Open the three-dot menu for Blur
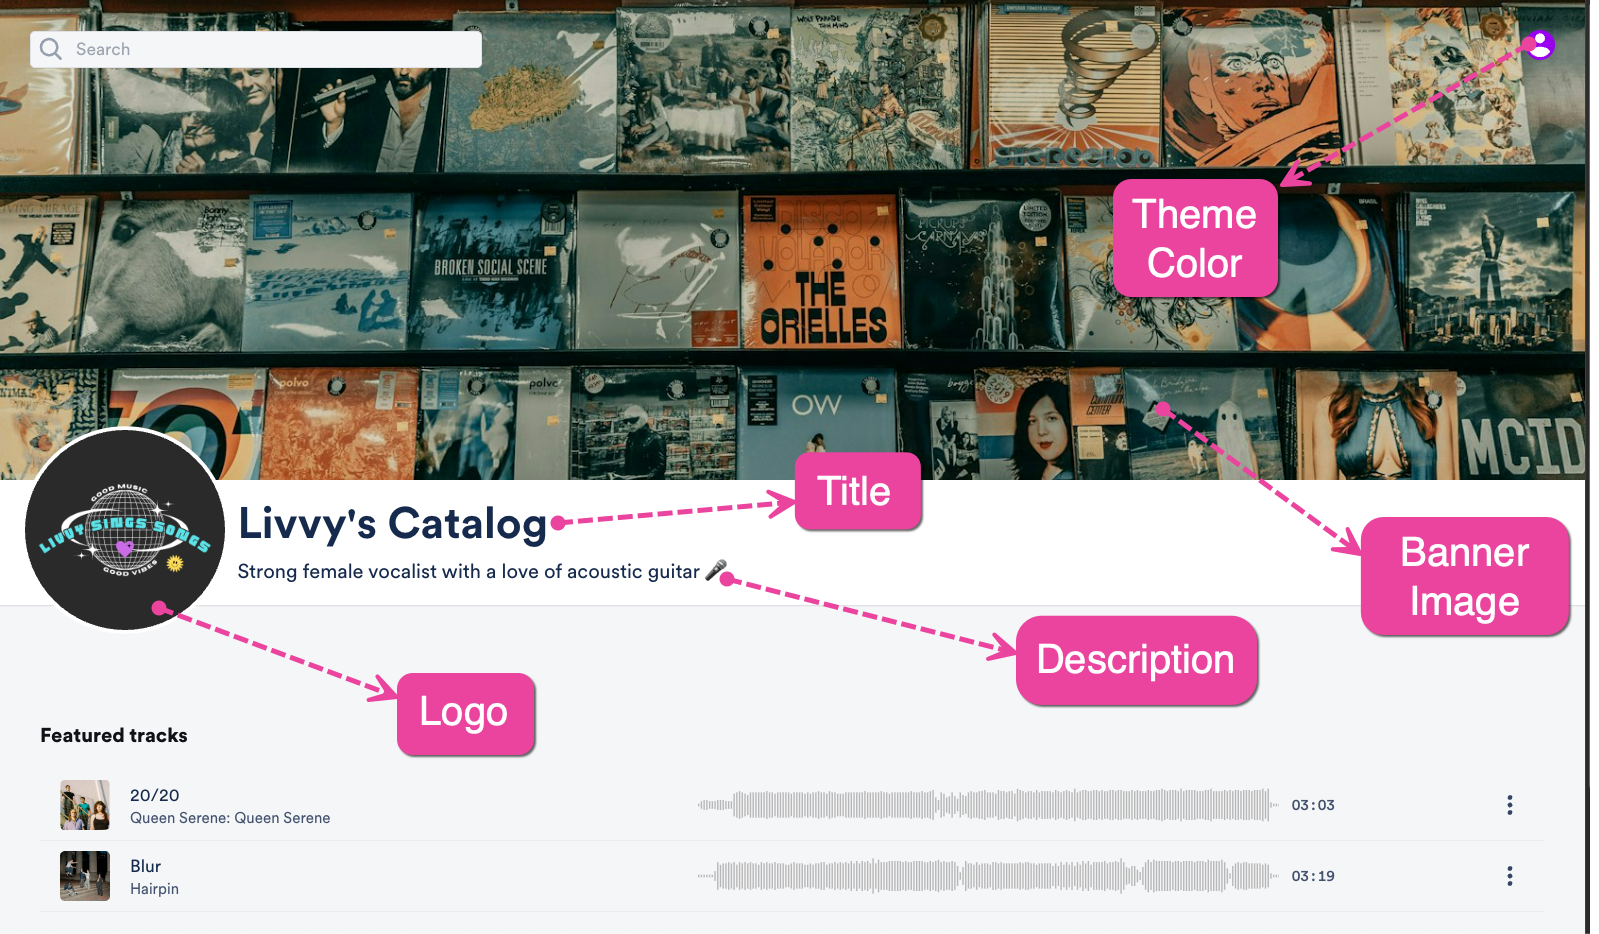 (1509, 876)
